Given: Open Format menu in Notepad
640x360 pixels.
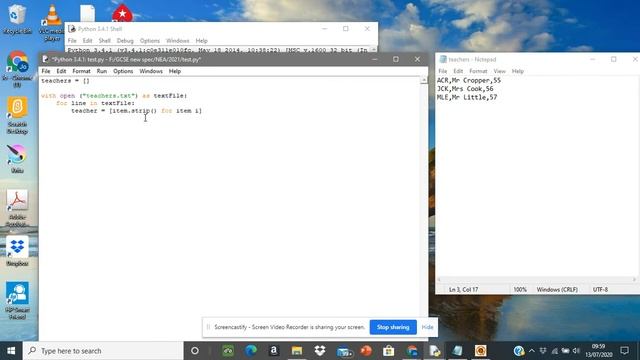Looking at the screenshot, I should (x=478, y=71).
